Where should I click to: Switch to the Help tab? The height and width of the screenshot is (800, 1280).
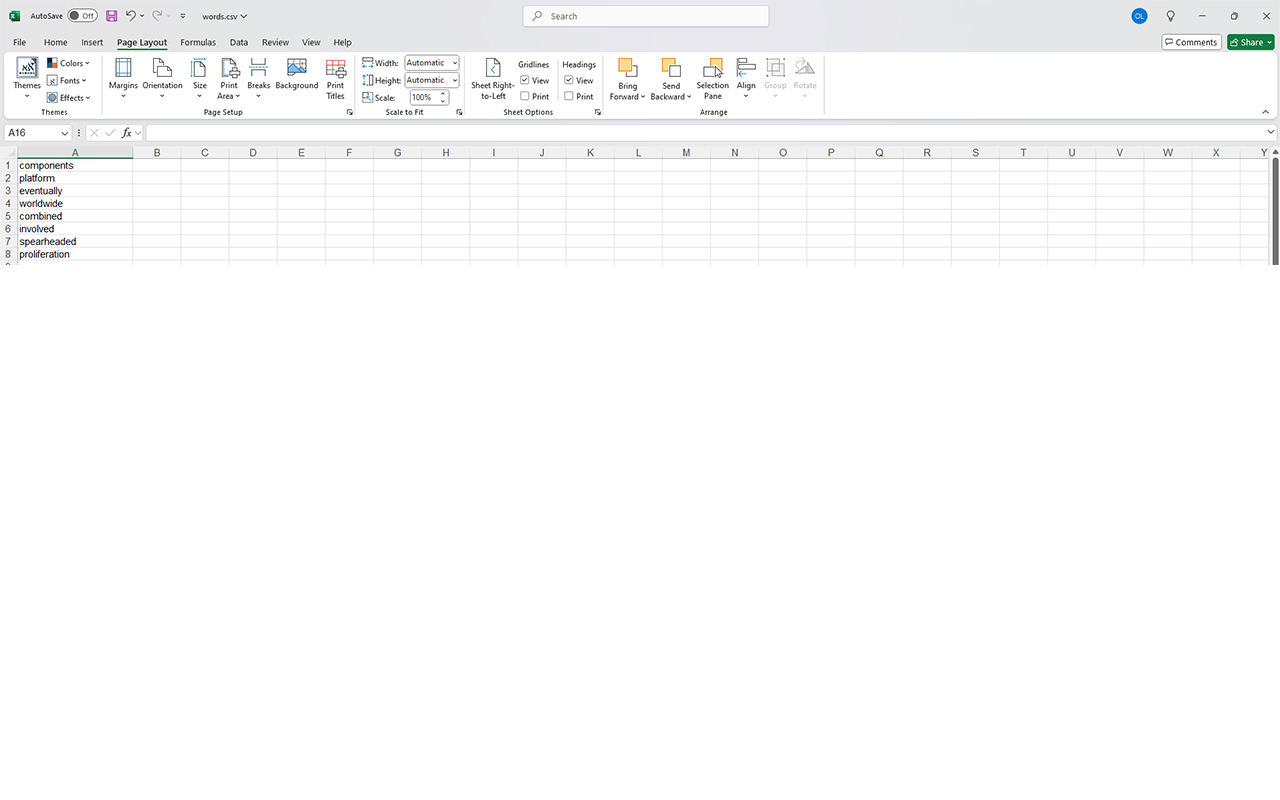pyautogui.click(x=343, y=42)
